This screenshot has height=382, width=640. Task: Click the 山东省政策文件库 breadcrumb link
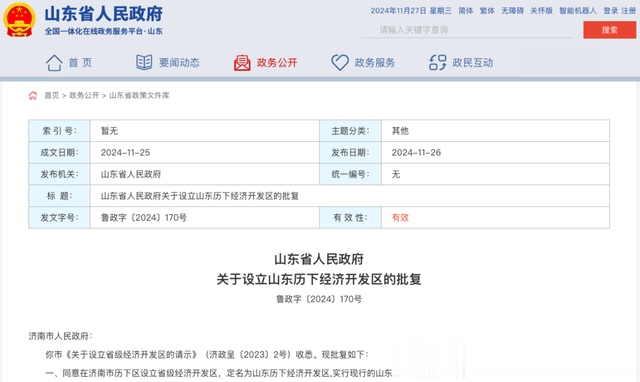pyautogui.click(x=139, y=96)
